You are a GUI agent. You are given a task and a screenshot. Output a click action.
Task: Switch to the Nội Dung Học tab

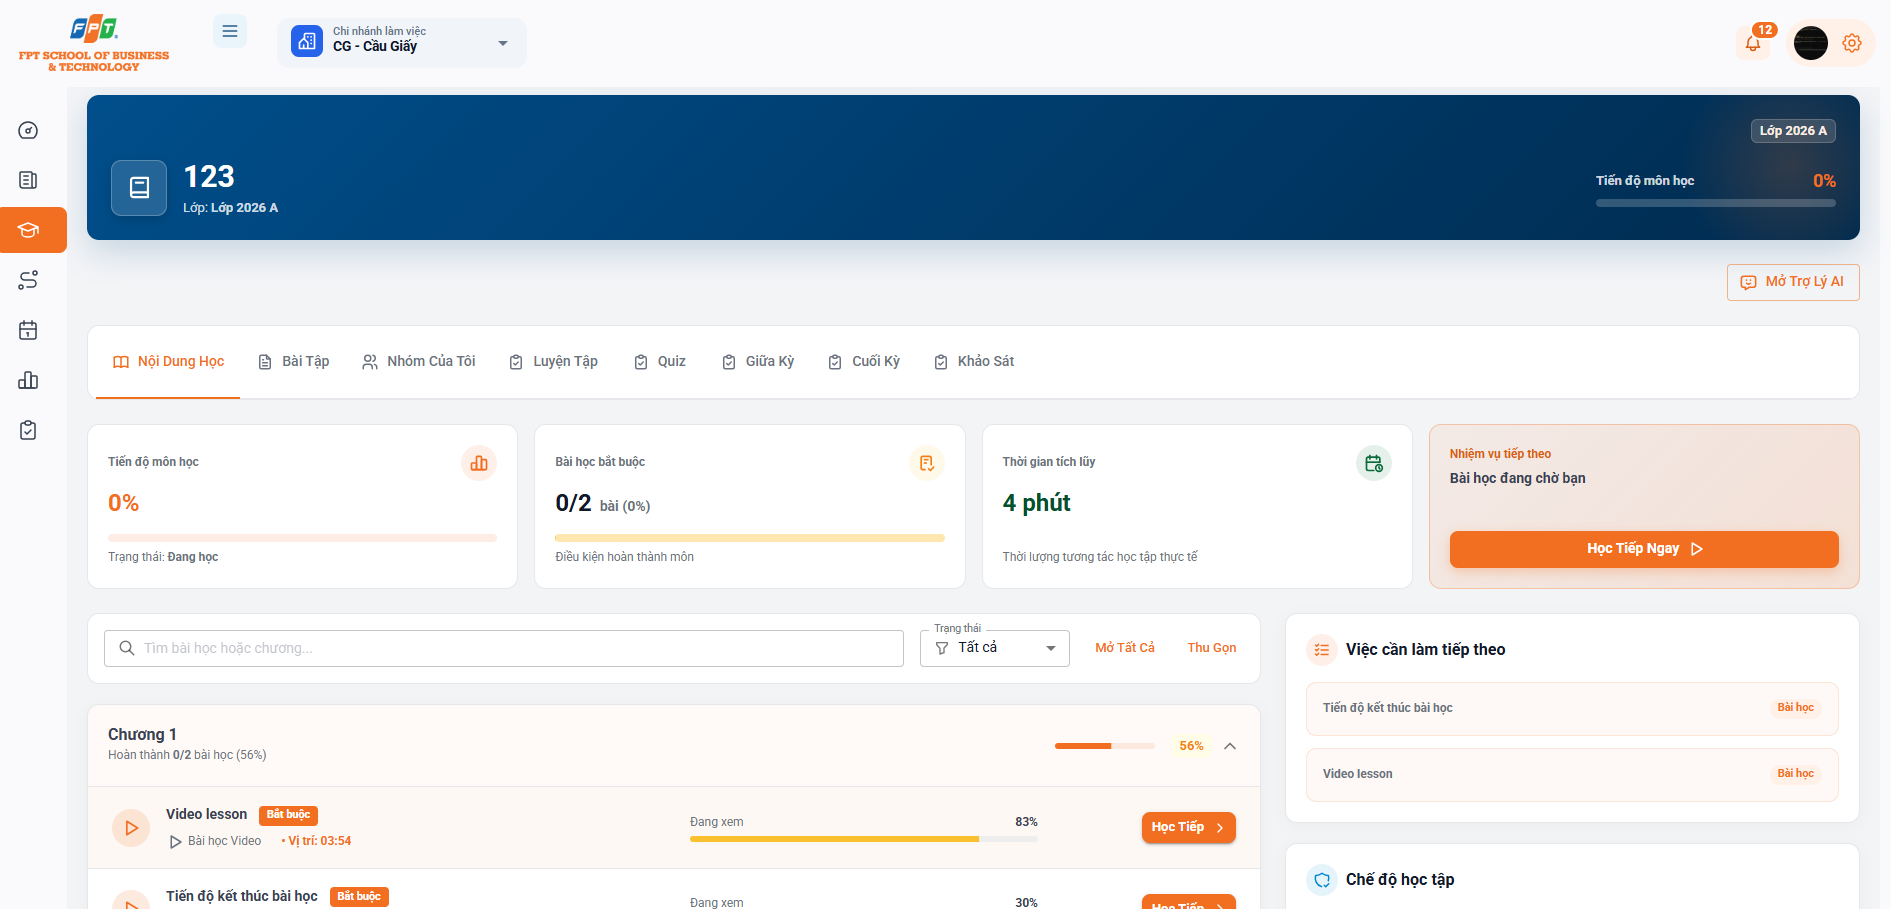coord(168,362)
